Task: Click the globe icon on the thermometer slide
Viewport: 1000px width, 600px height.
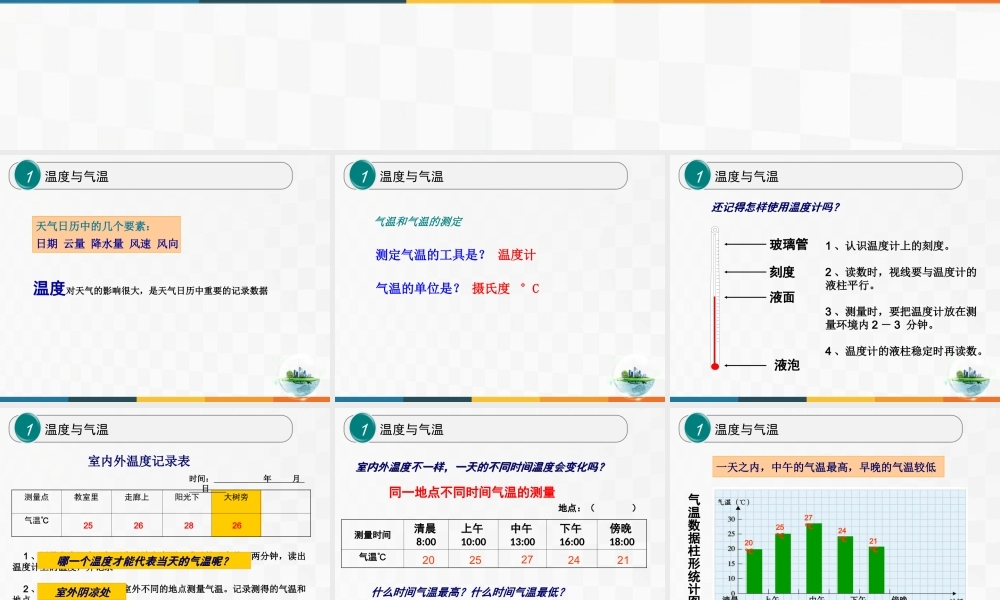Action: coord(967,378)
